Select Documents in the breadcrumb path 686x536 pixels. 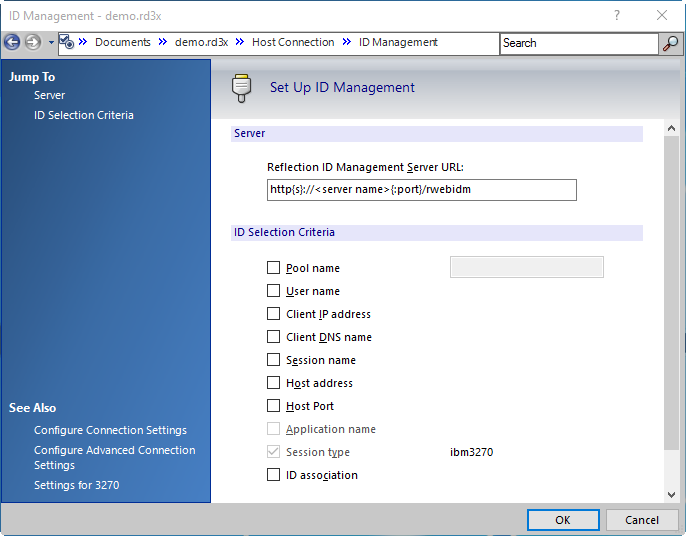point(122,42)
